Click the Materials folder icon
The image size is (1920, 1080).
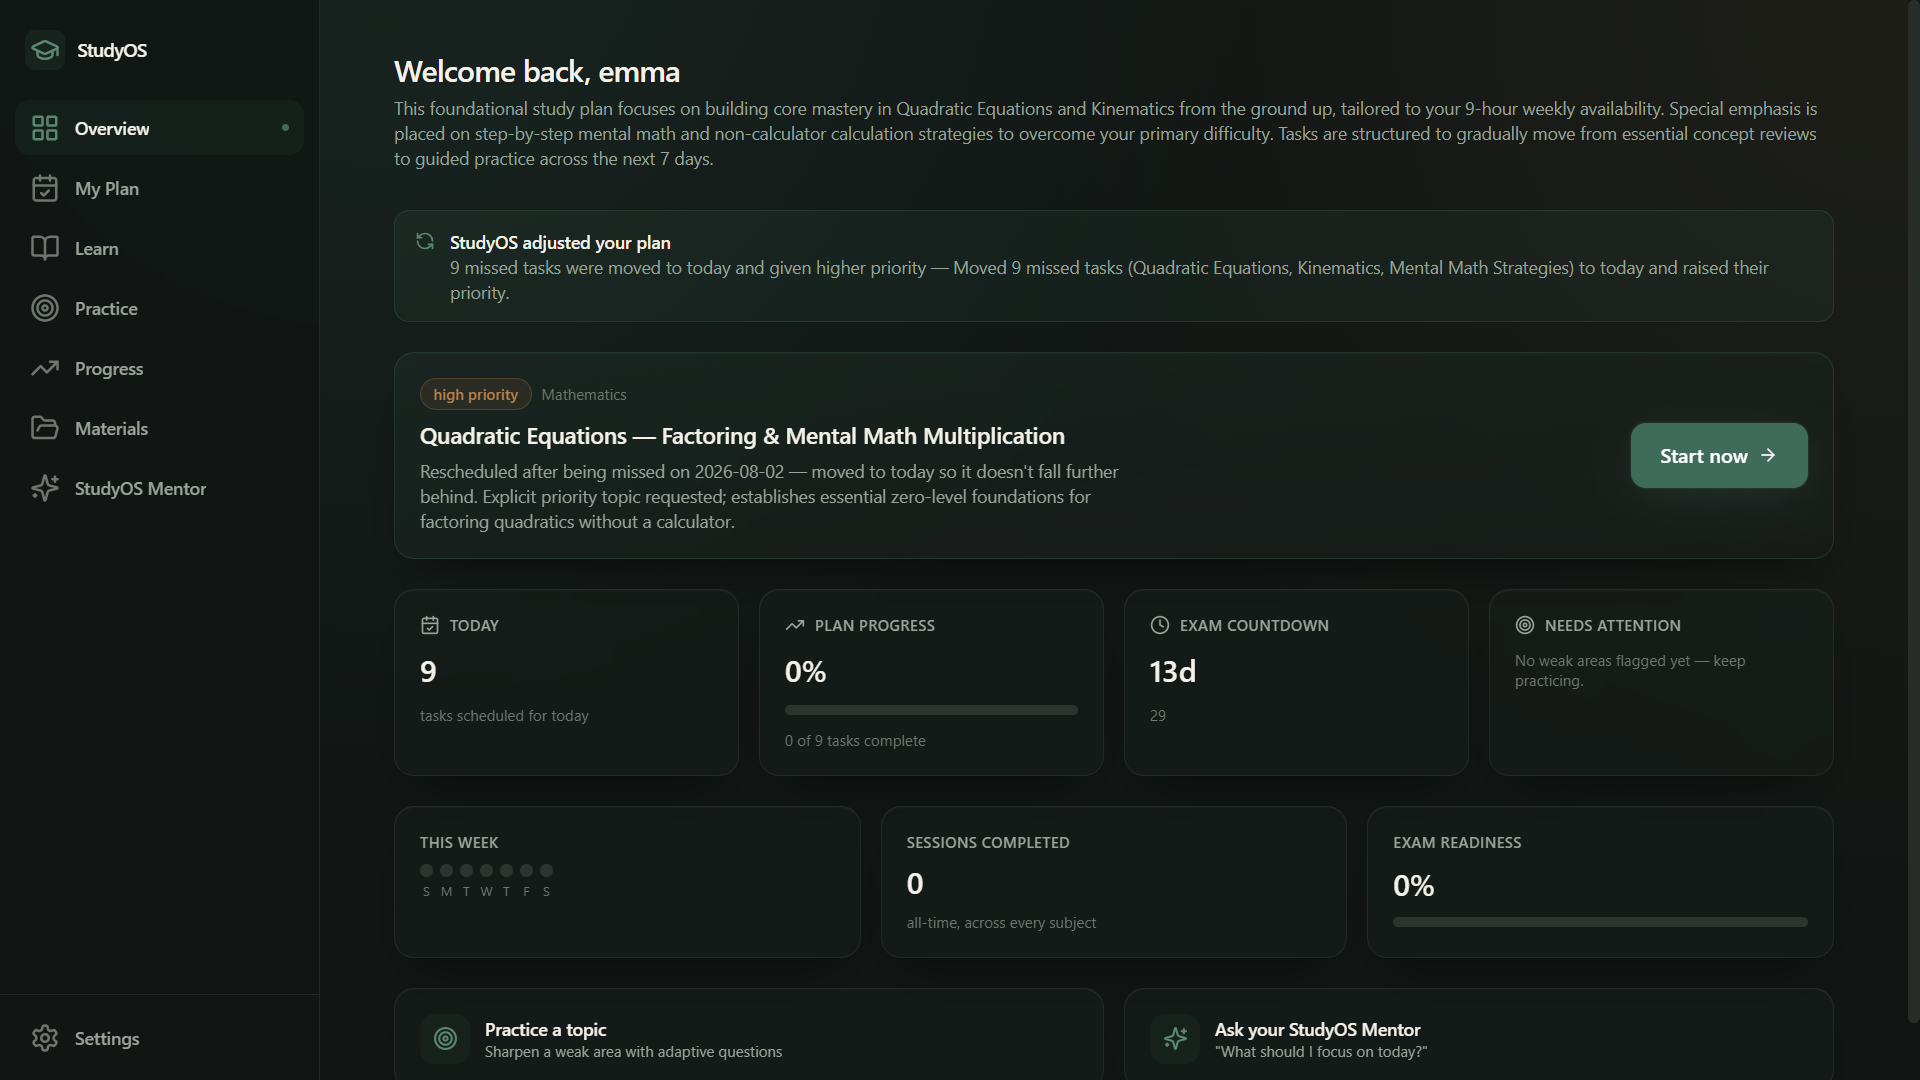pos(45,428)
